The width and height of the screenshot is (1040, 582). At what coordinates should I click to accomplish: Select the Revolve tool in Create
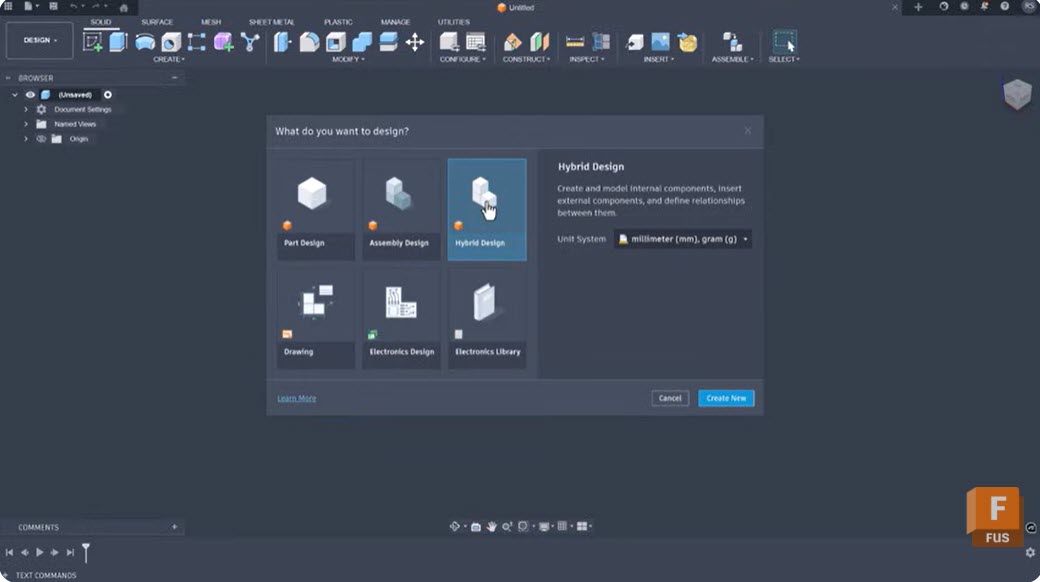click(x=145, y=42)
